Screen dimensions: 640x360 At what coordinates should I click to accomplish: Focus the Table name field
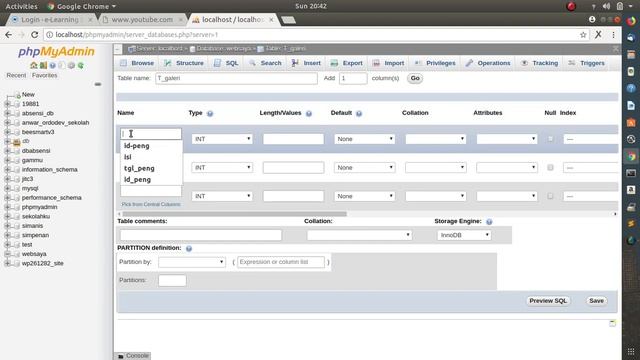coord(236,78)
